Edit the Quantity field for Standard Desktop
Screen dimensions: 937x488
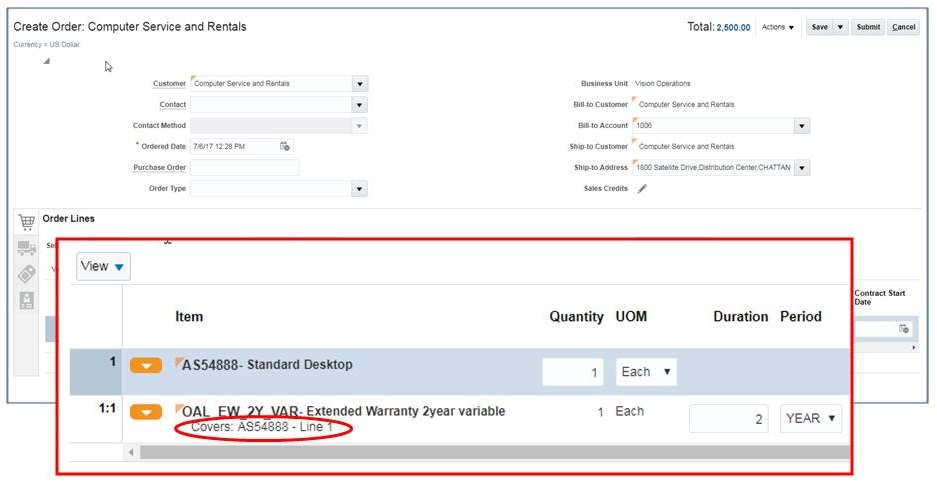point(572,372)
